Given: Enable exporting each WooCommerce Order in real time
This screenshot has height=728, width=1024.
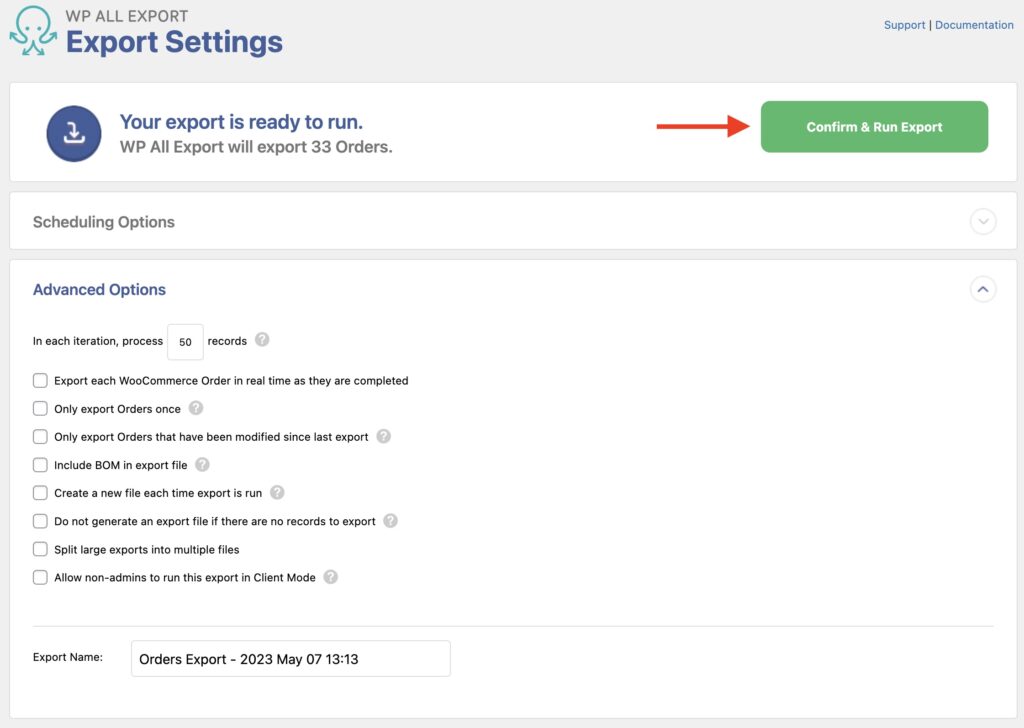Looking at the screenshot, I should pyautogui.click(x=40, y=380).
